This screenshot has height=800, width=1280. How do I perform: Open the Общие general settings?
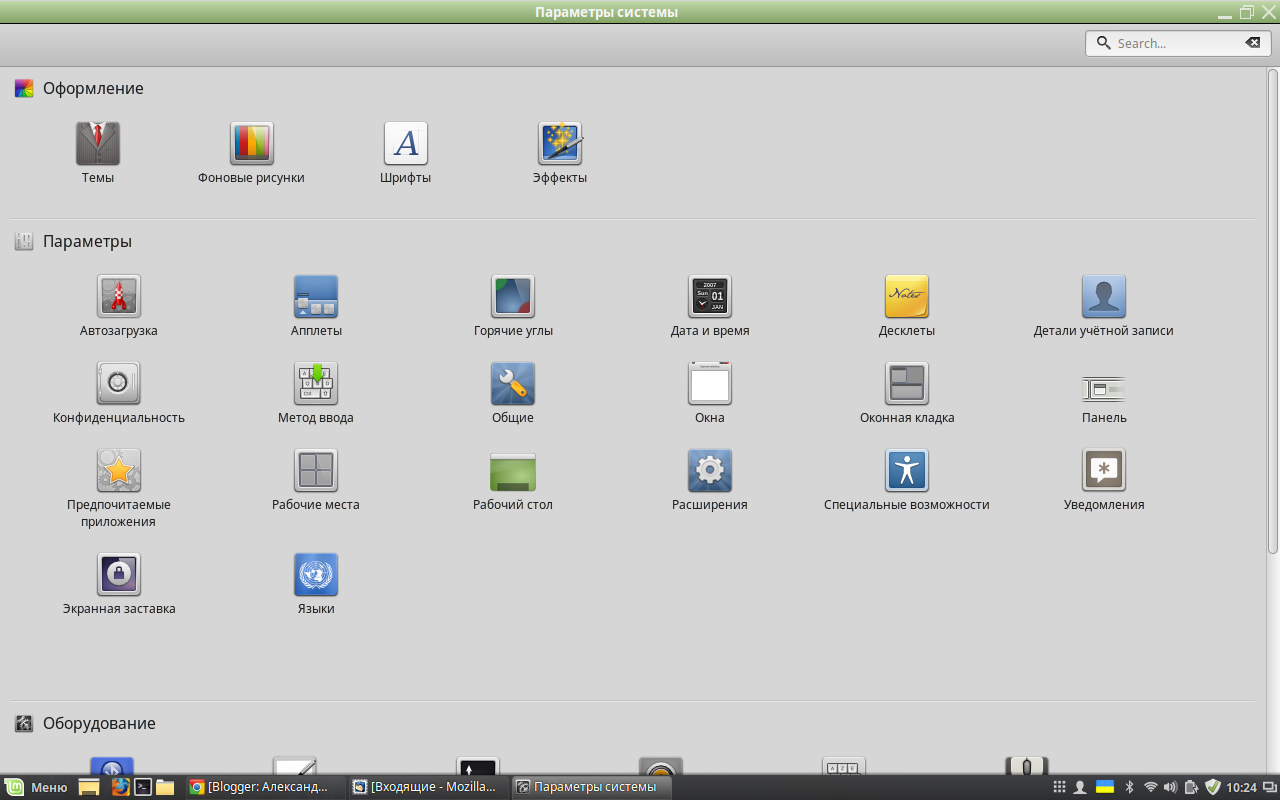(513, 384)
